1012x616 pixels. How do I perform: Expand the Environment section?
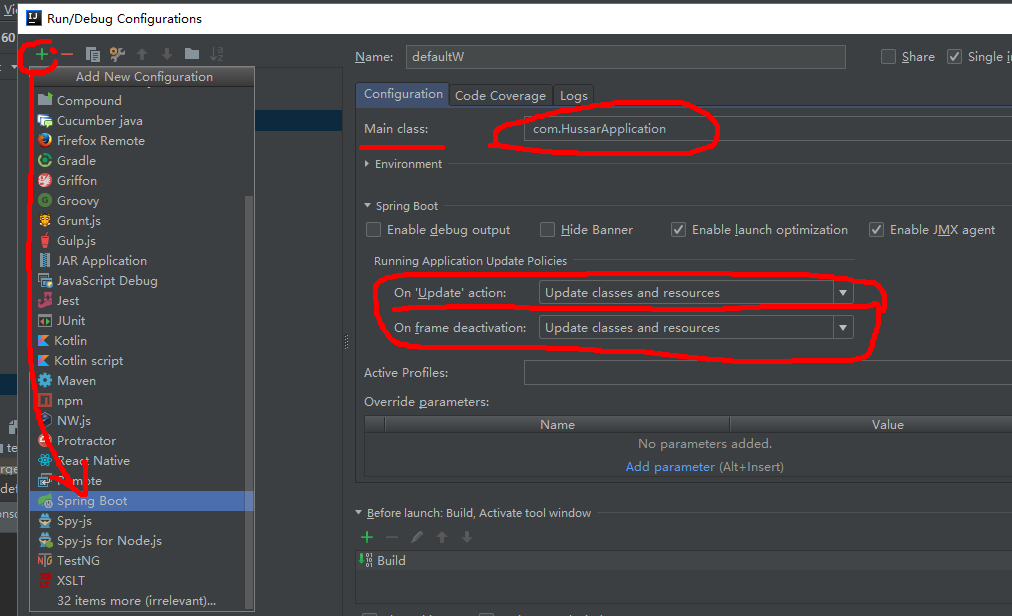click(367, 164)
